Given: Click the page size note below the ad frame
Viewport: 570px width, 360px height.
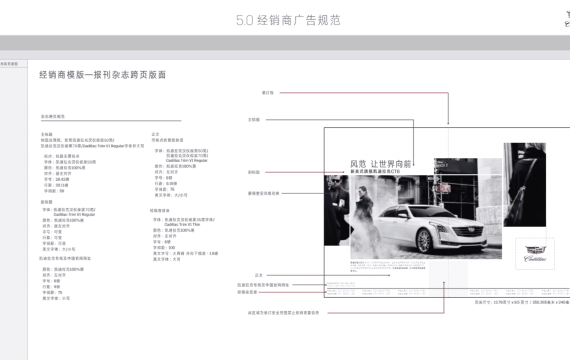Looking at the screenshot, I should tap(522, 302).
